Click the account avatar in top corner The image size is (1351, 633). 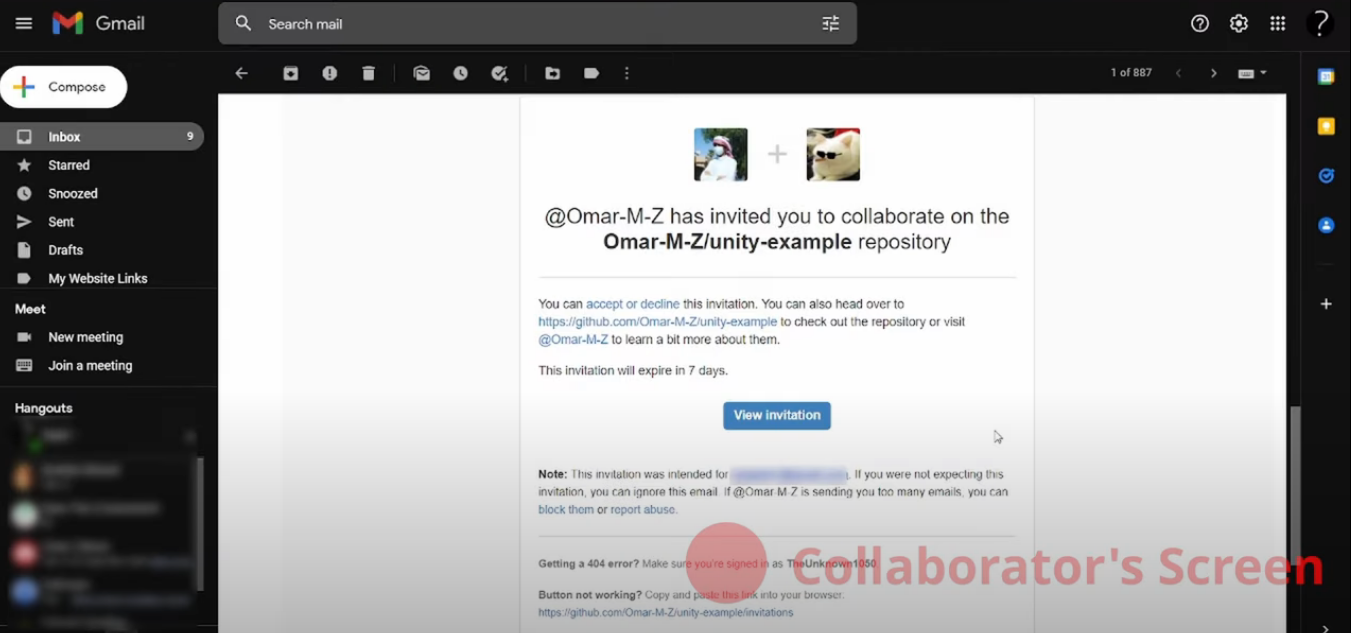tap(1320, 23)
